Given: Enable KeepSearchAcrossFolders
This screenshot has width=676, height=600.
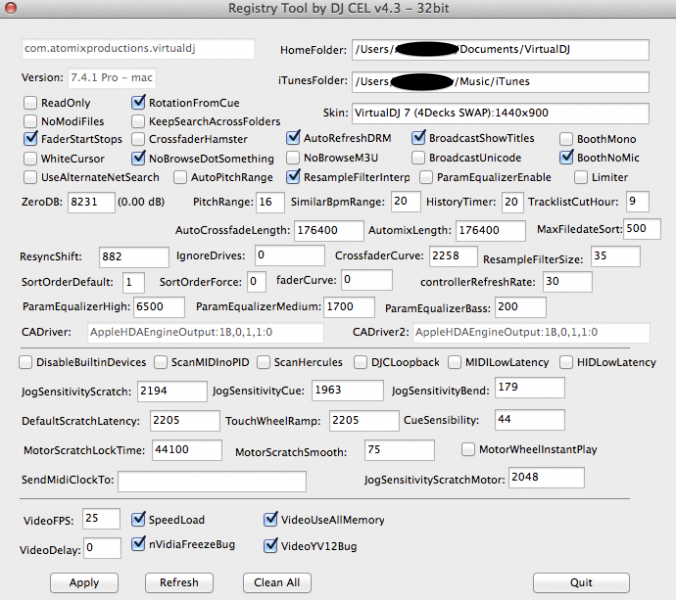Looking at the screenshot, I should click(138, 122).
